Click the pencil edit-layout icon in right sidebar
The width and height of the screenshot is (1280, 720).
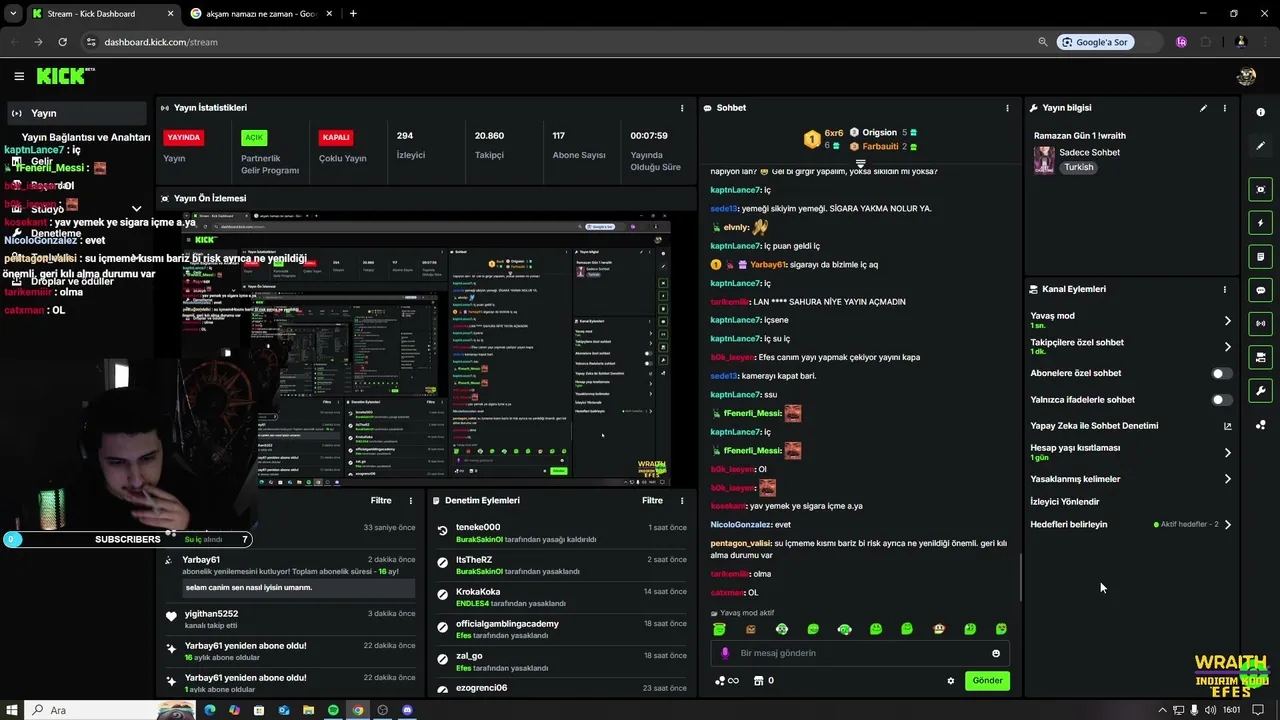(1260, 146)
